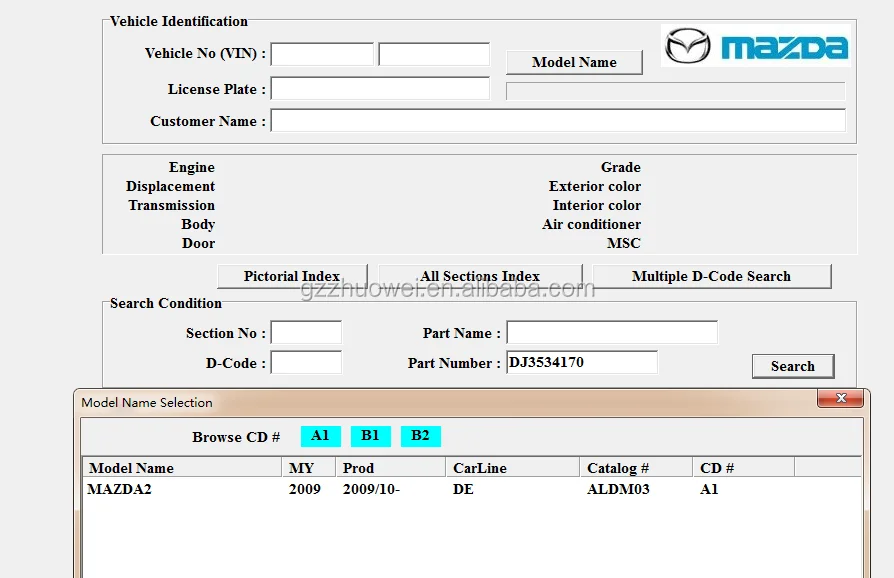894x578 pixels.
Task: Sort list by Model Name column header
Action: pos(181,468)
